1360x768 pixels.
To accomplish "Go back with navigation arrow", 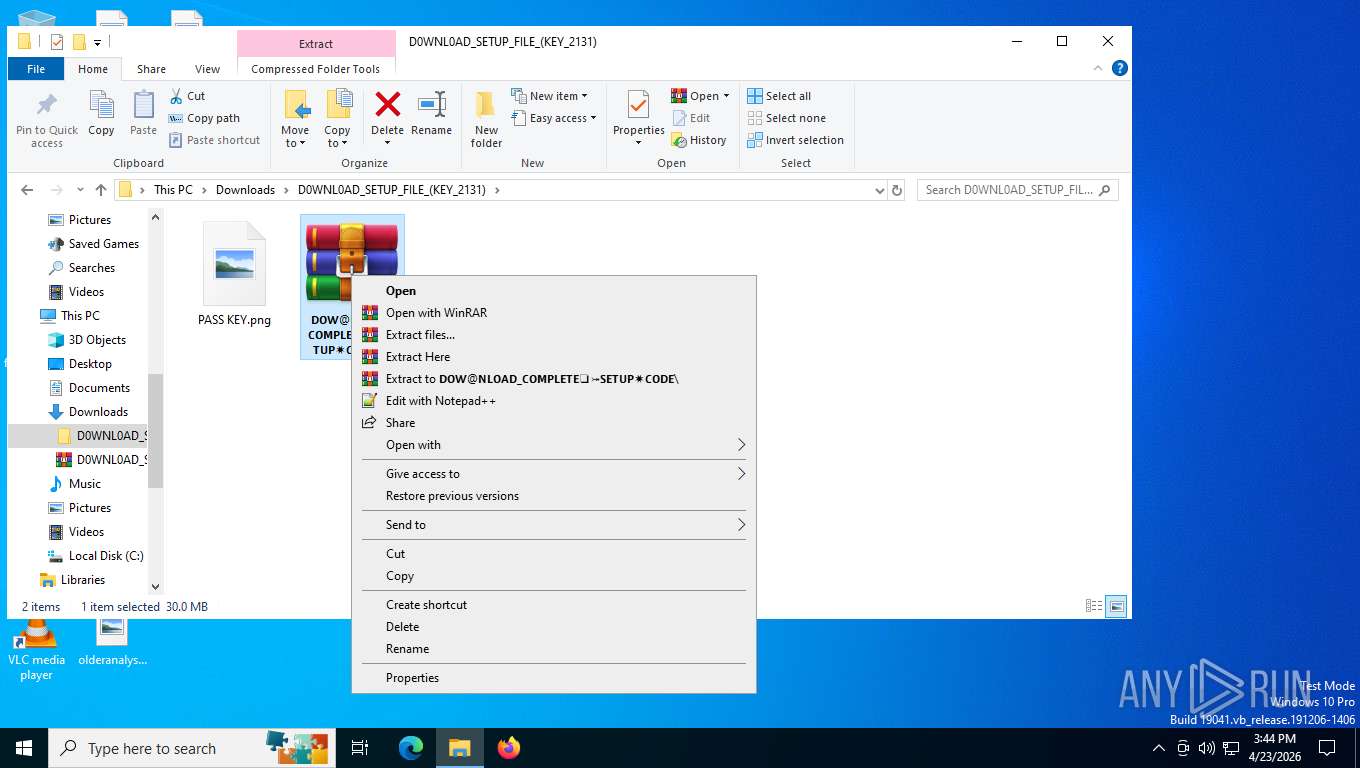I will (27, 190).
